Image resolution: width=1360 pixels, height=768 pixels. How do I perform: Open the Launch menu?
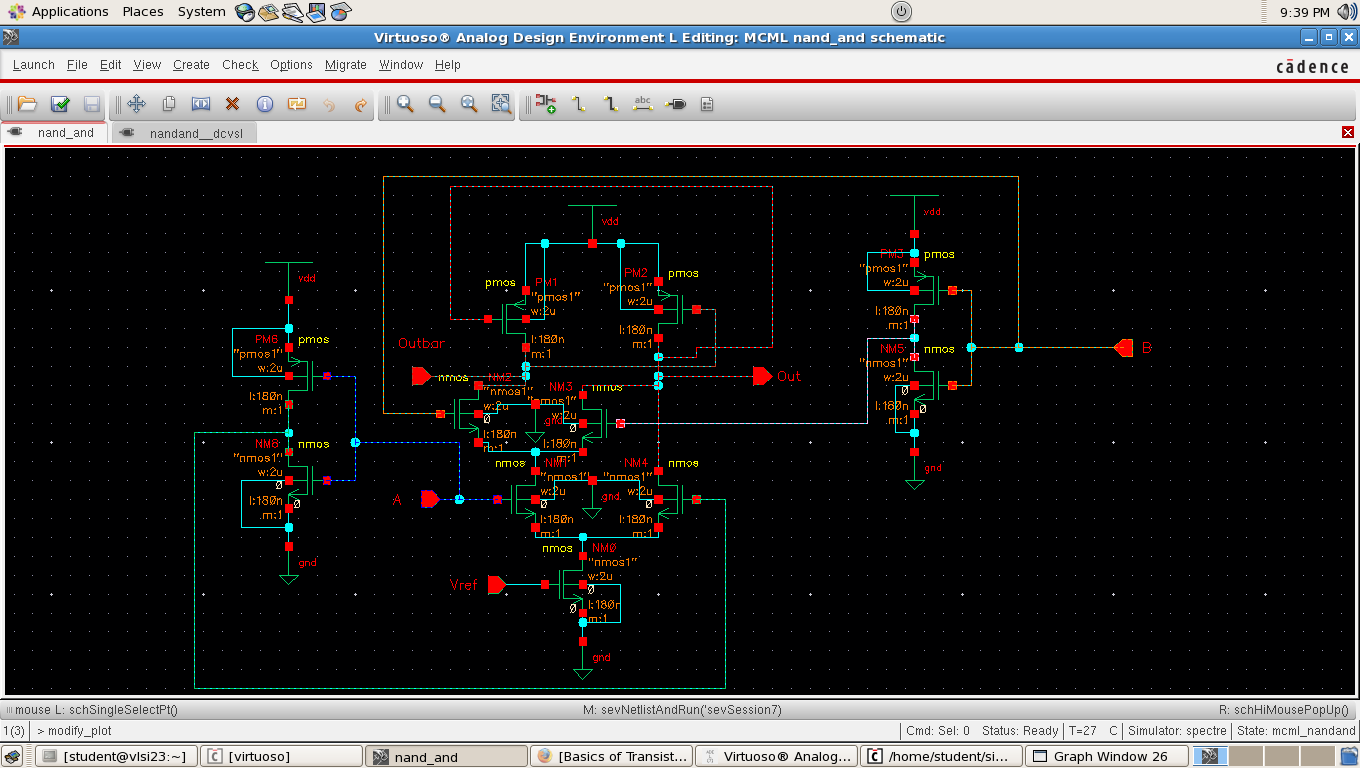pos(34,65)
